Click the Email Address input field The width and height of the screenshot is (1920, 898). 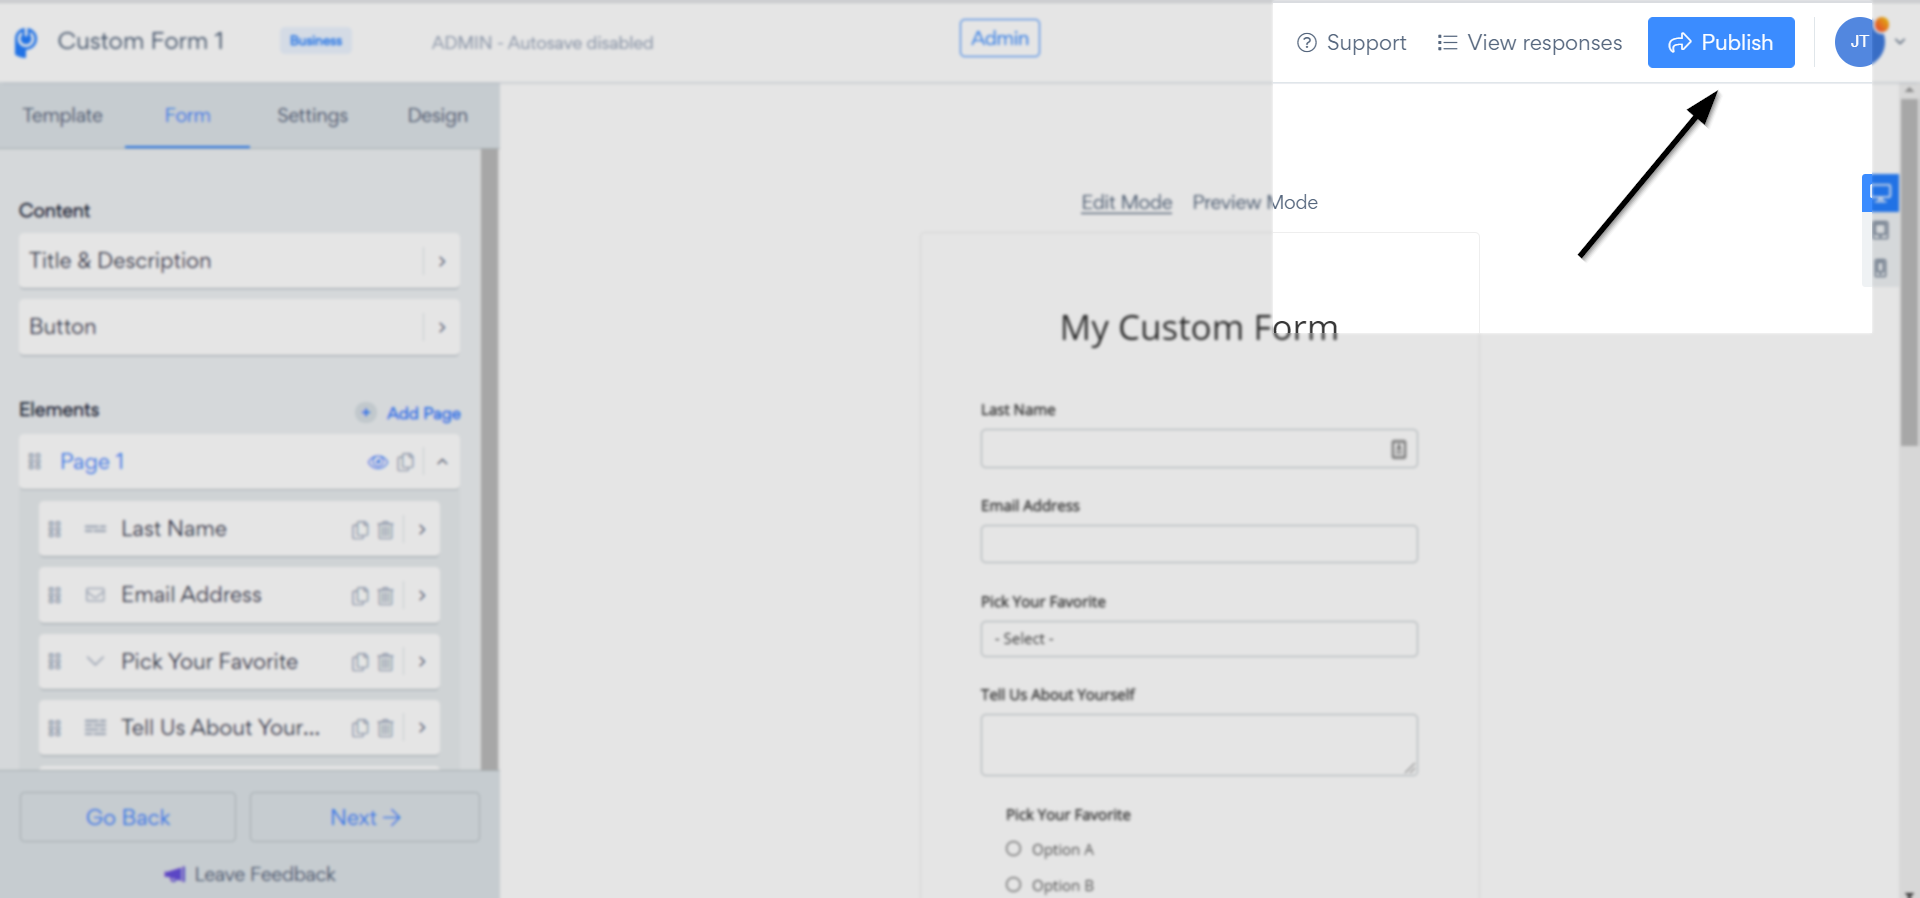[1199, 544]
